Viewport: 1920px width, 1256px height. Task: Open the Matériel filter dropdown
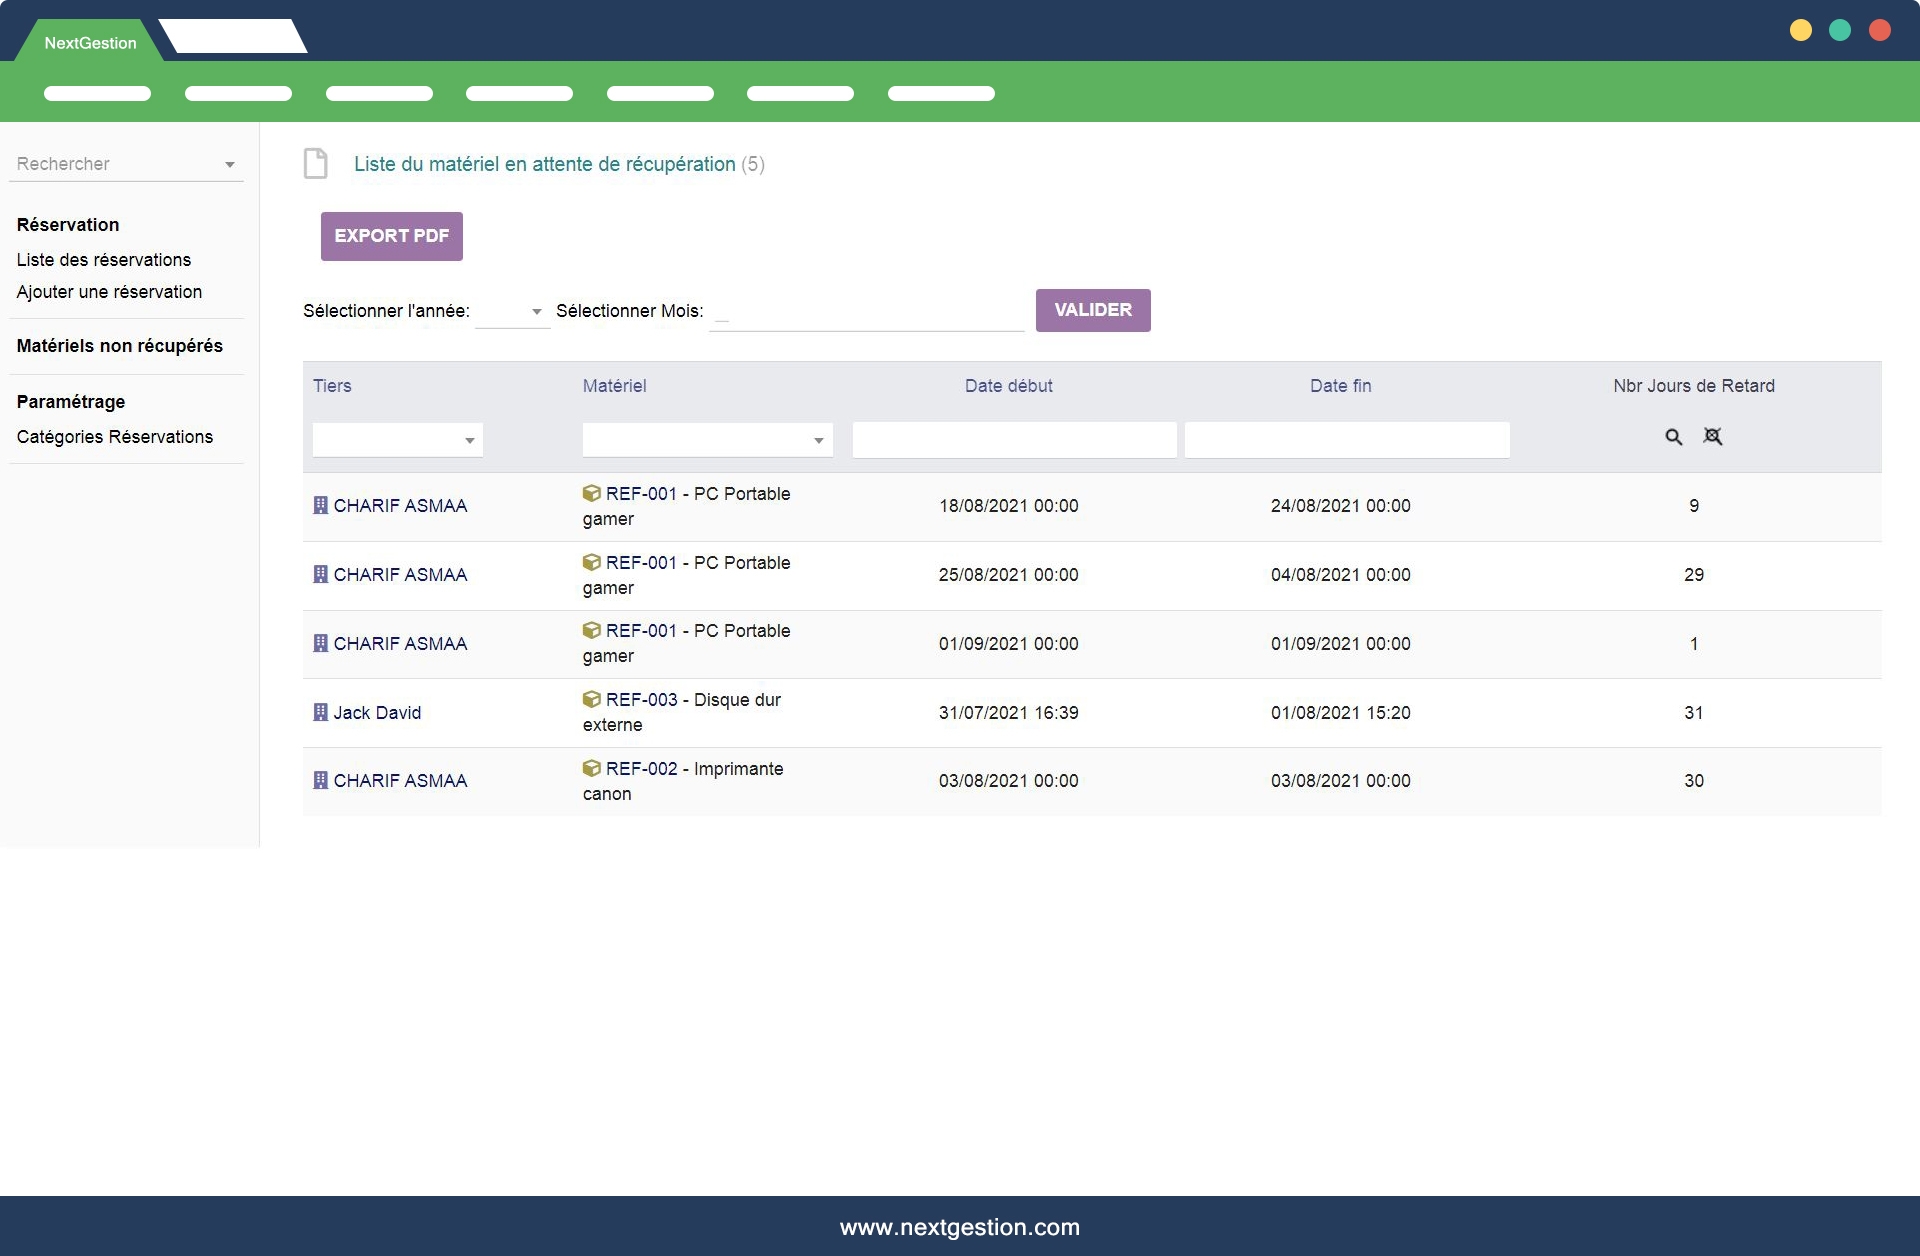818,440
